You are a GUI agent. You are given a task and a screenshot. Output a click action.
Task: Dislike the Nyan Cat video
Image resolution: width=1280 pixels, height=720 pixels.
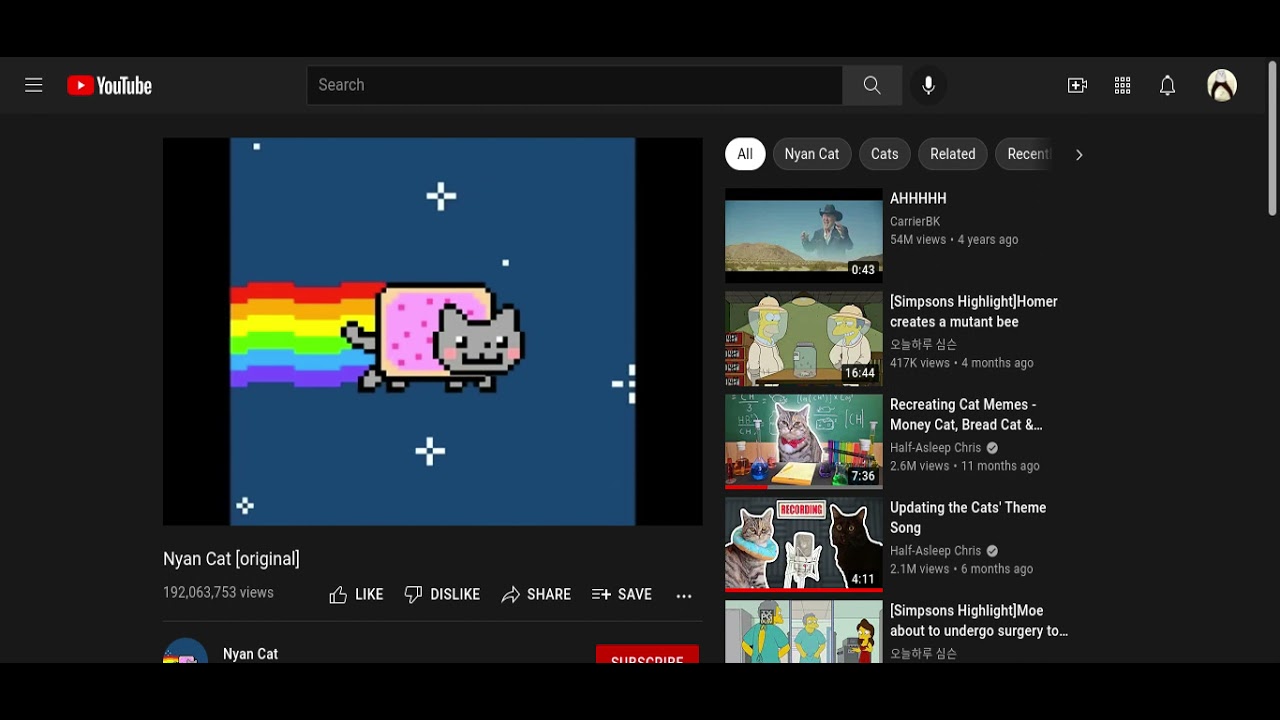coord(442,594)
